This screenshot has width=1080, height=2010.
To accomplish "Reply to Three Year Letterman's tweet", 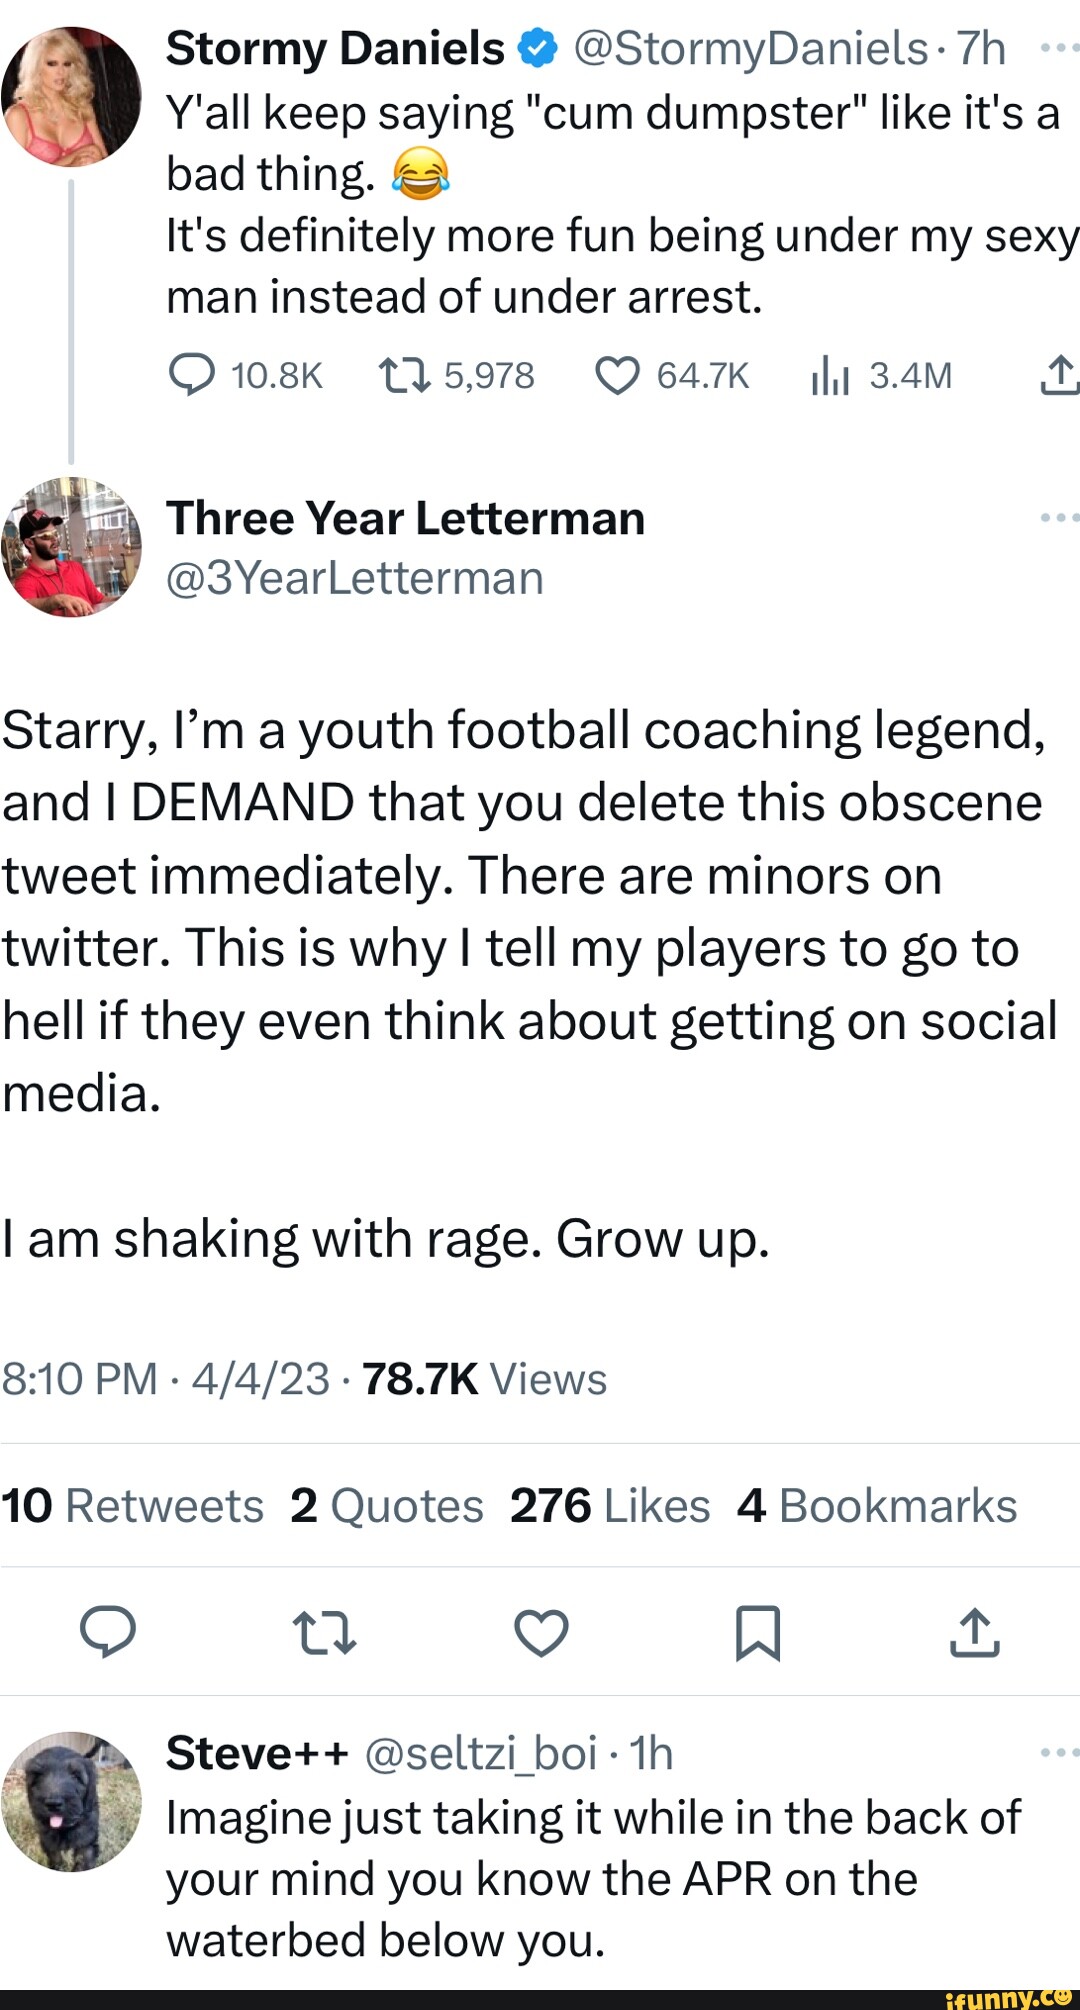I will (108, 1633).
